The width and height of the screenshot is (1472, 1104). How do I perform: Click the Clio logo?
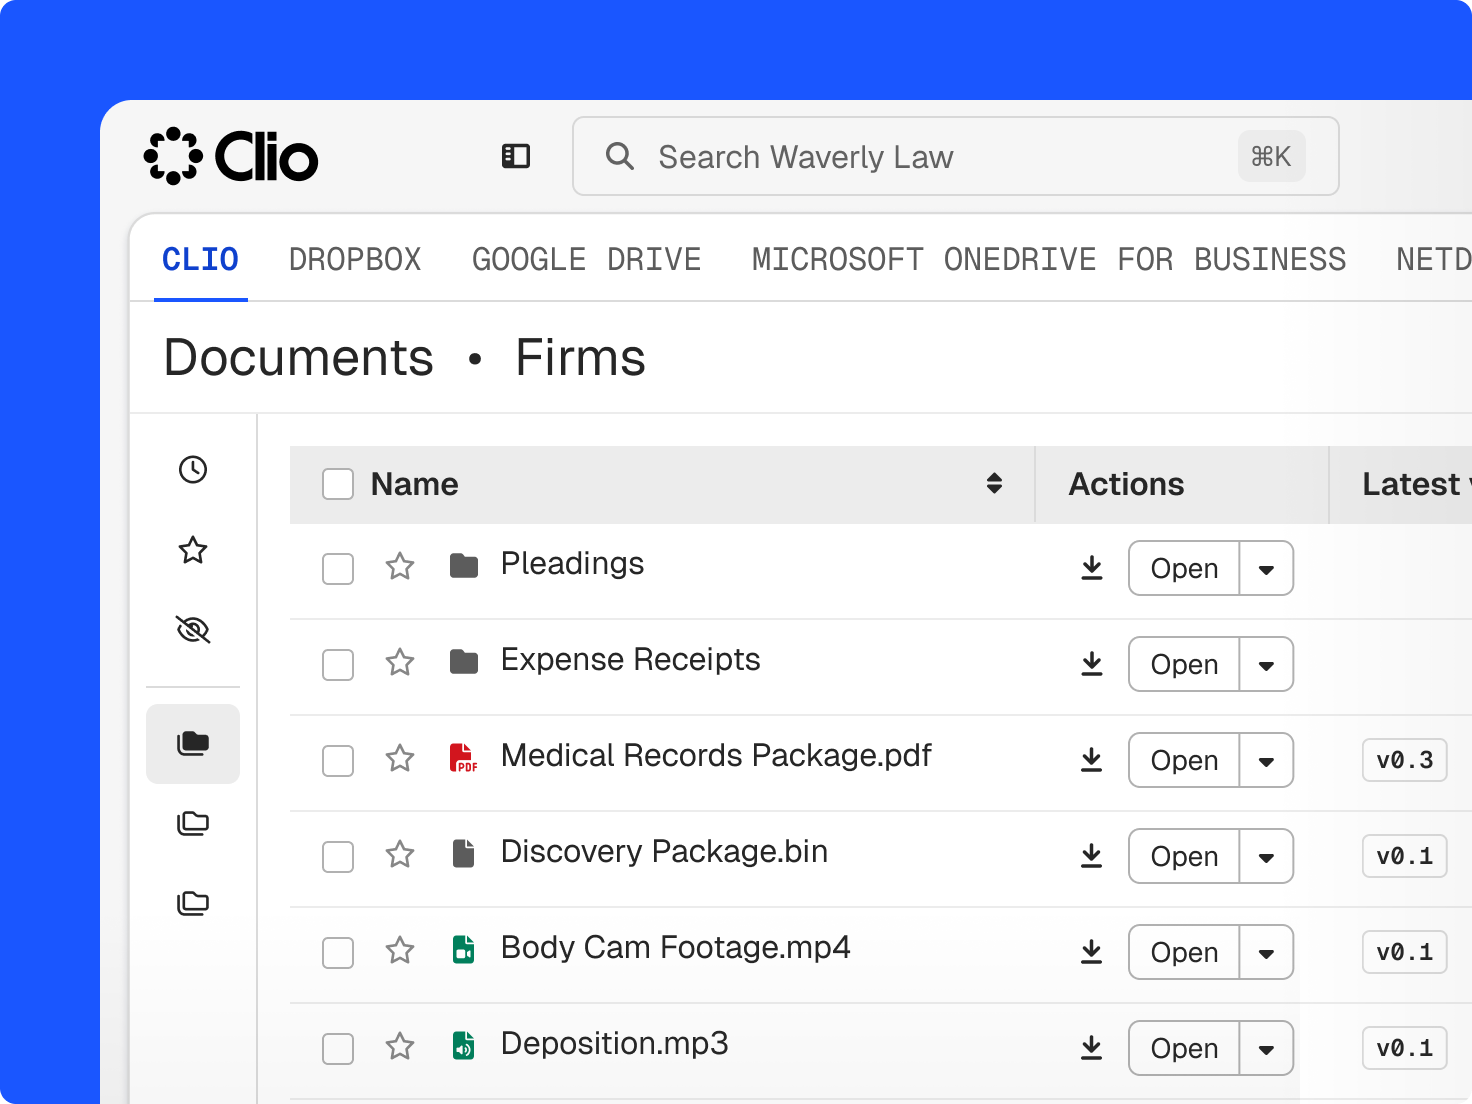(231, 156)
